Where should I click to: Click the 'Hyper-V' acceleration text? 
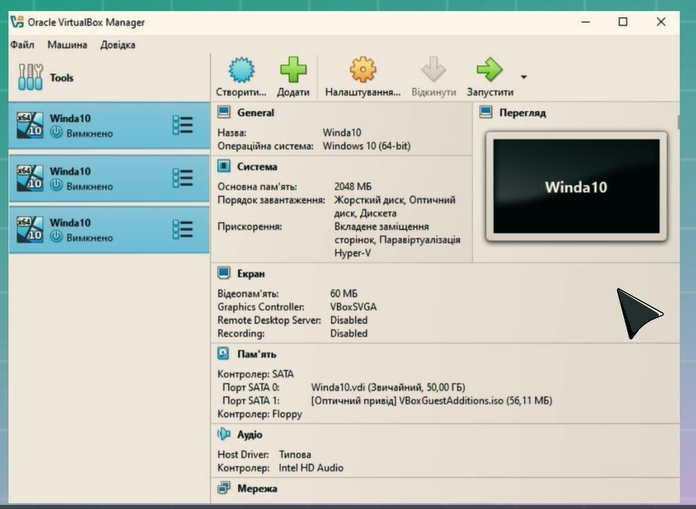coord(352,253)
